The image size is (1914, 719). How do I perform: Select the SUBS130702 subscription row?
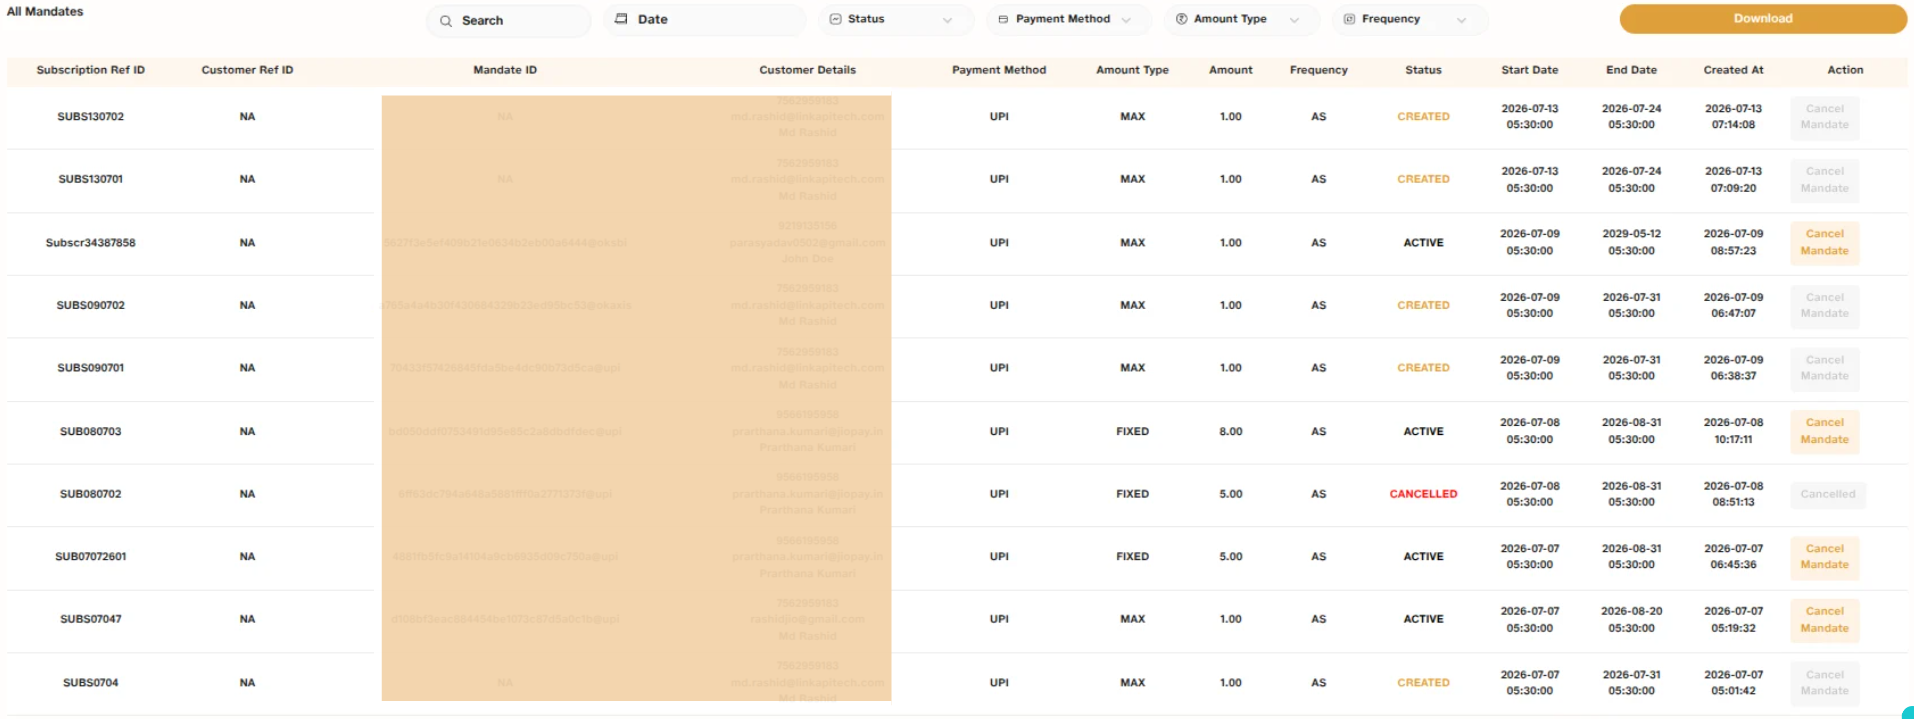pos(957,117)
